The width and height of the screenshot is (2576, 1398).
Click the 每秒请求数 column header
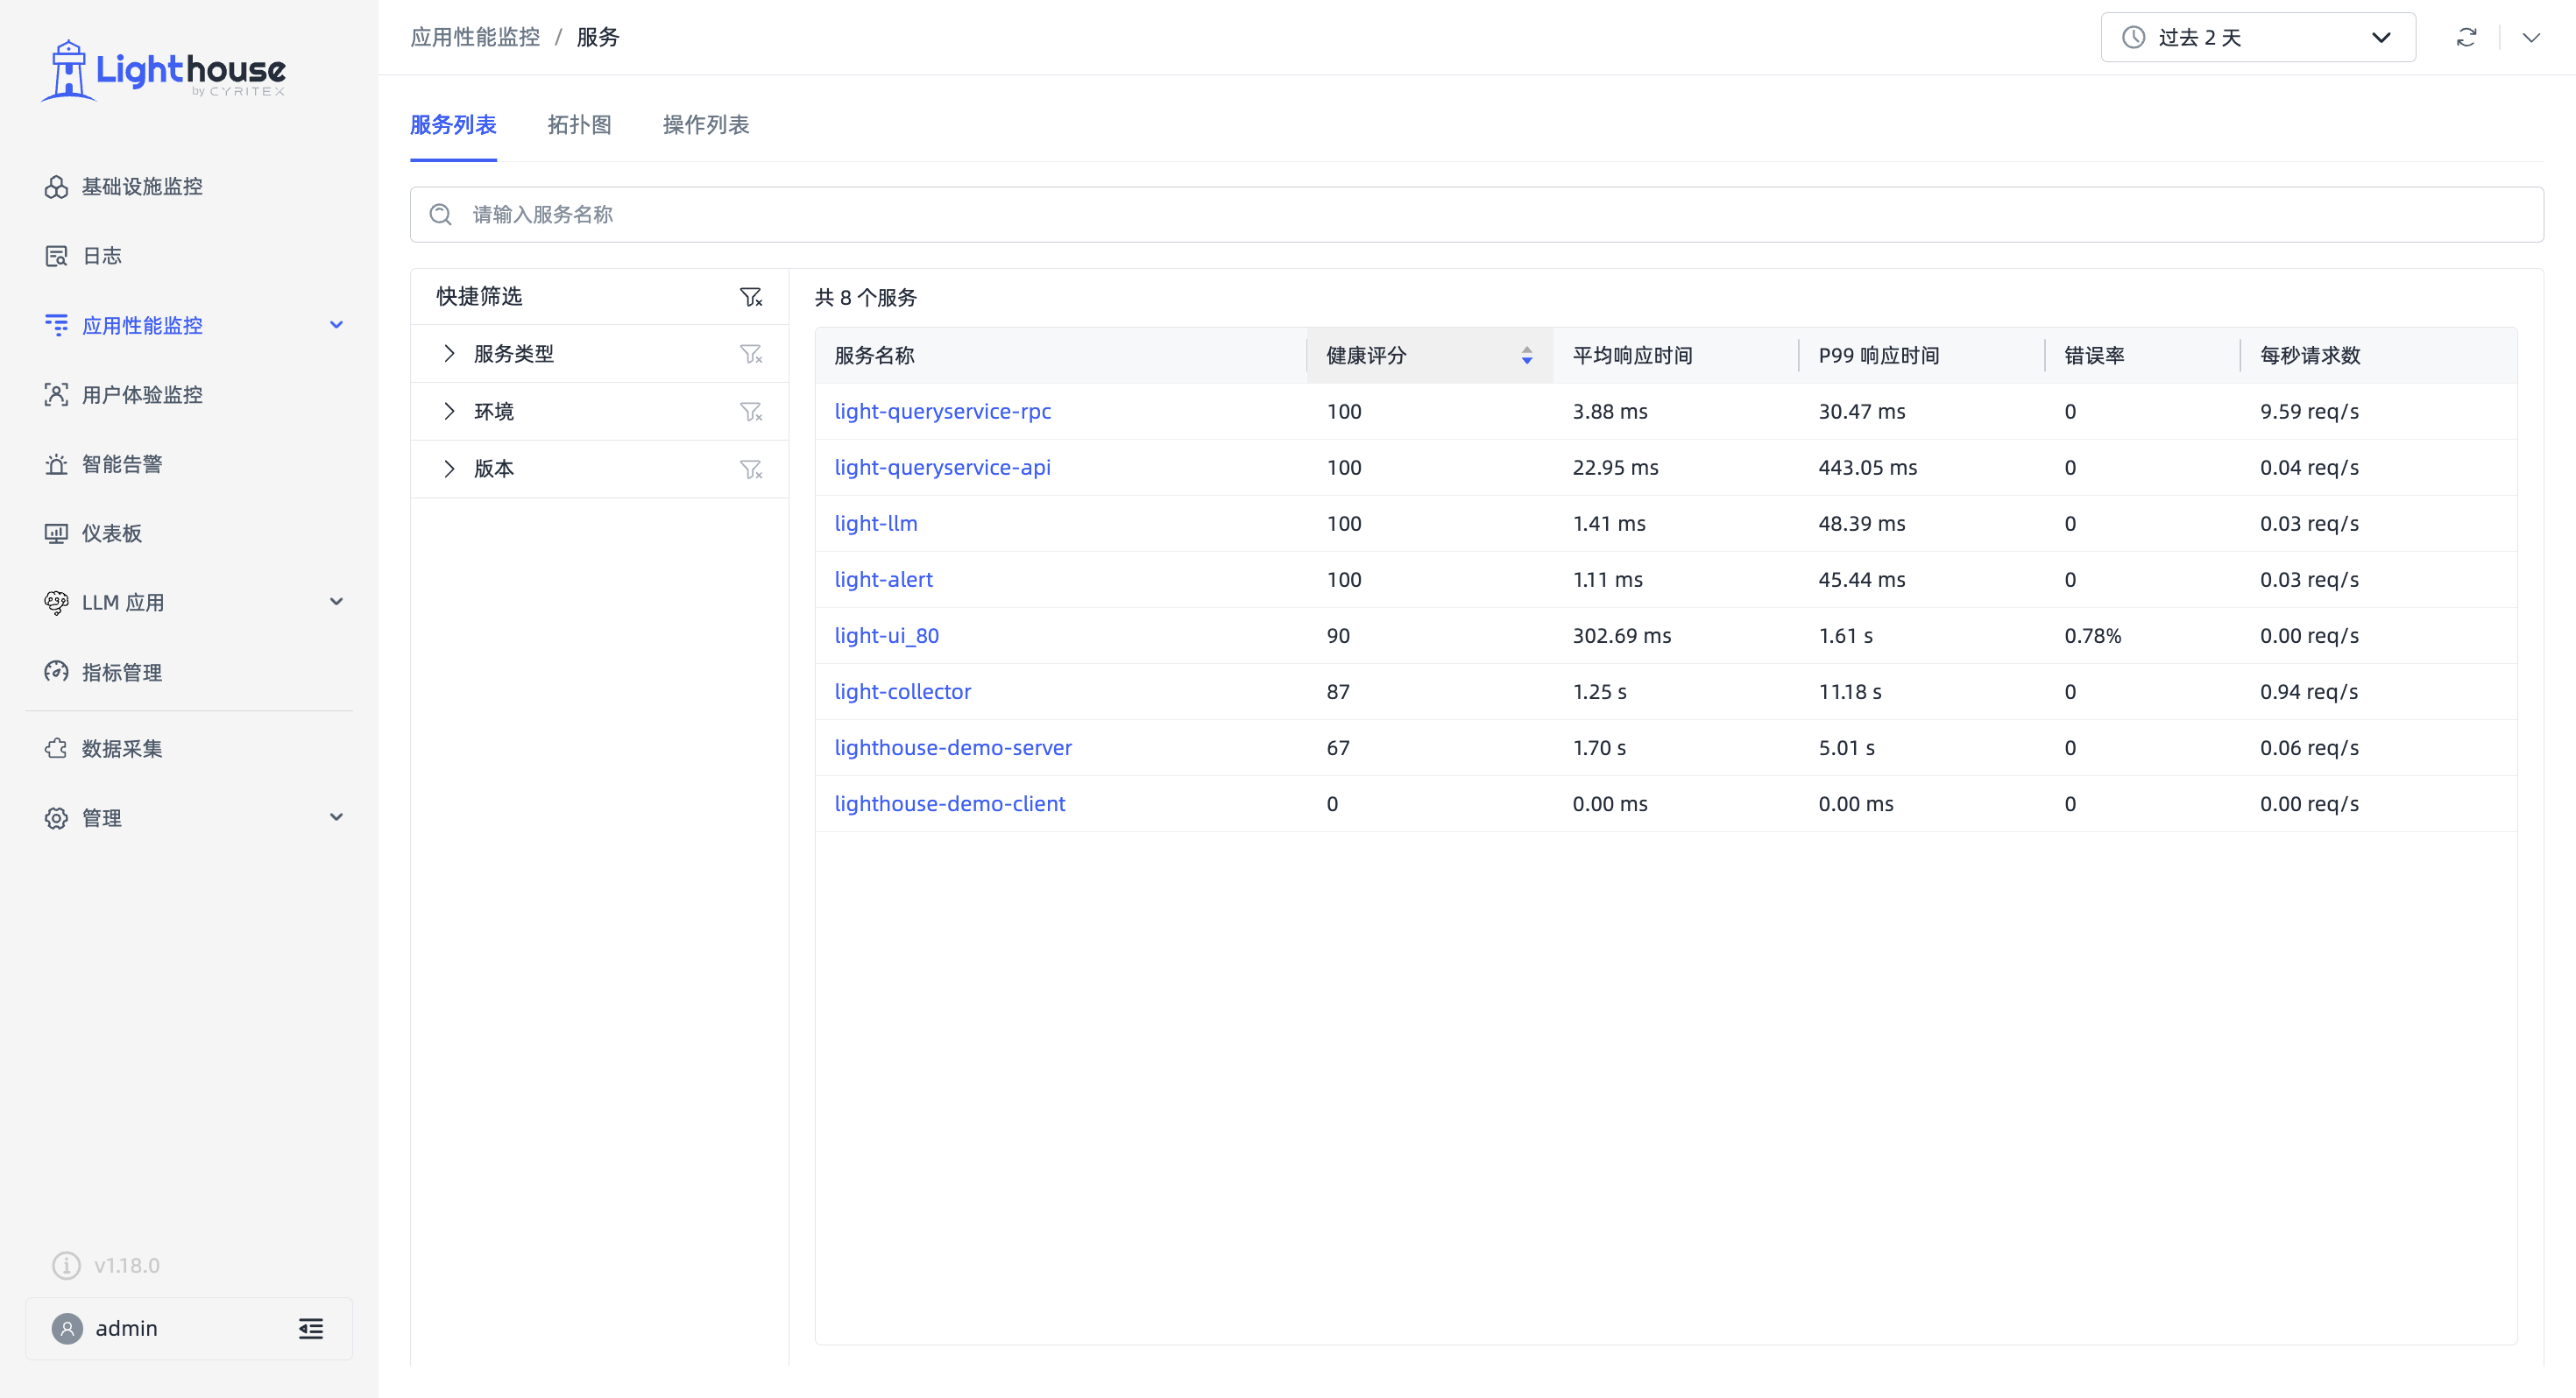coord(2310,355)
